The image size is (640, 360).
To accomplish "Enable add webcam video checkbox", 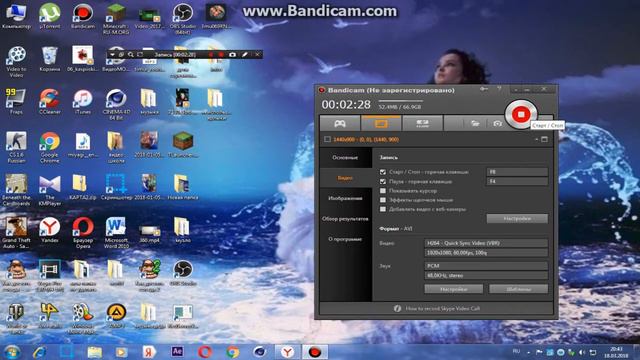I will (383, 209).
